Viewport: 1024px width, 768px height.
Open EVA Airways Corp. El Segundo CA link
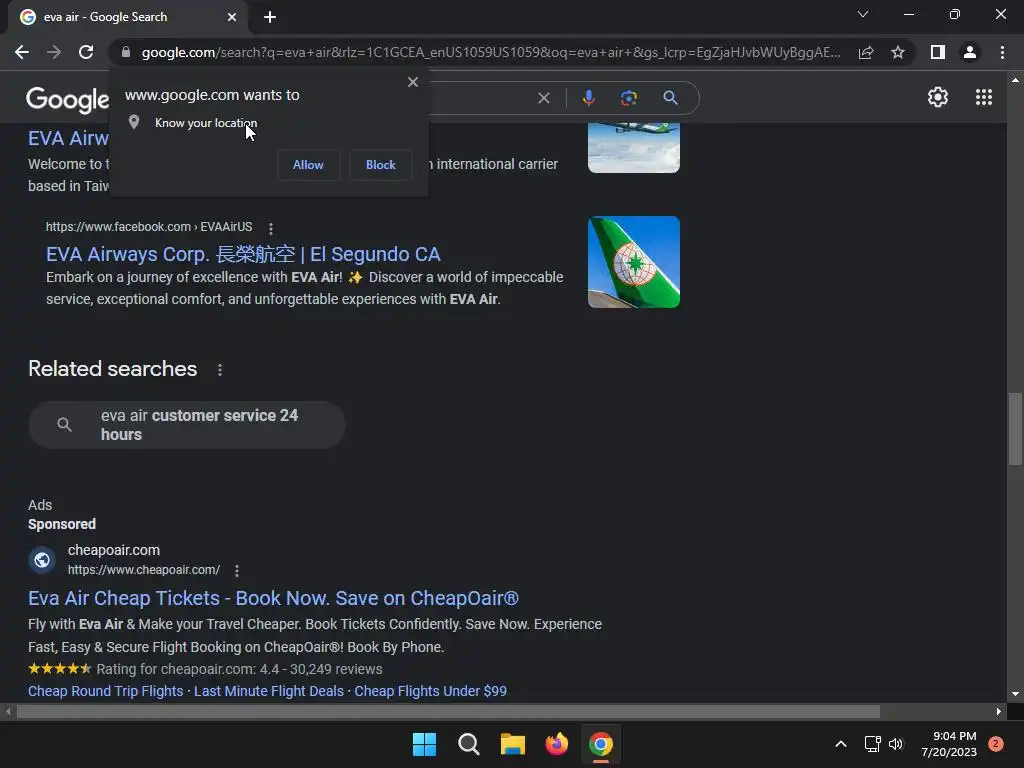[x=243, y=254]
